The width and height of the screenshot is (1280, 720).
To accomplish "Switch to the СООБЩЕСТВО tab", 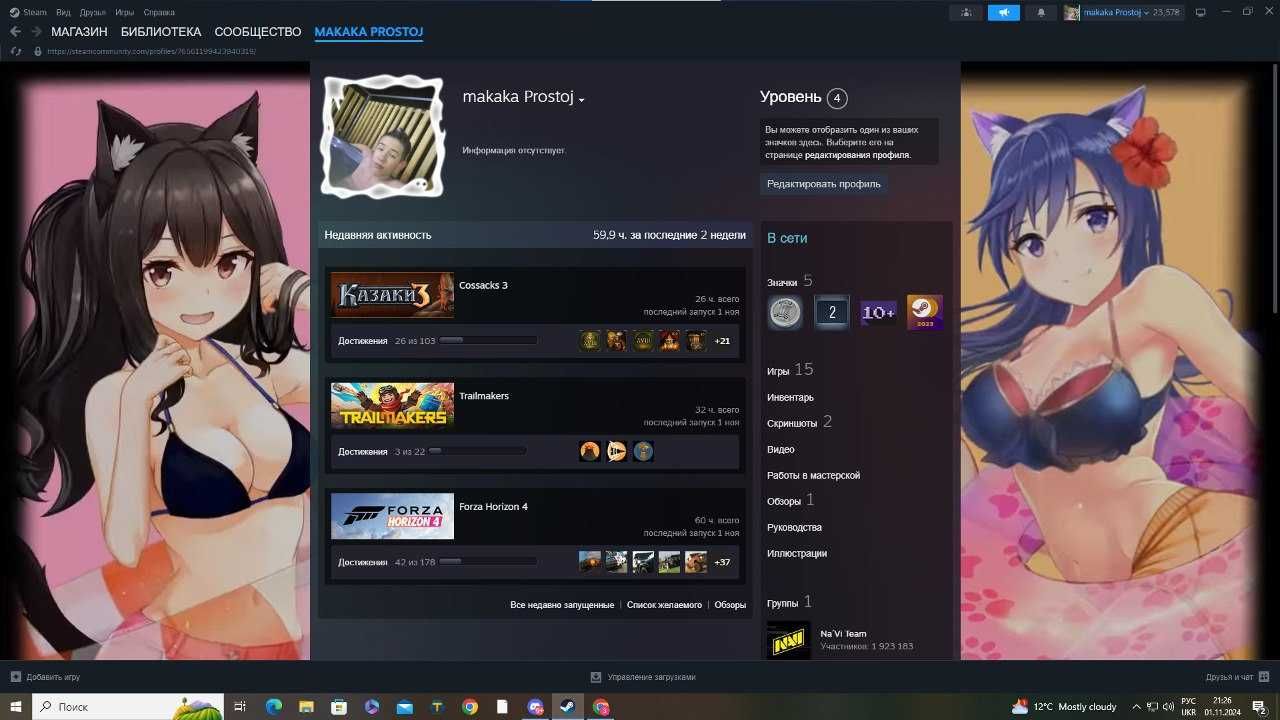I will coord(258,32).
